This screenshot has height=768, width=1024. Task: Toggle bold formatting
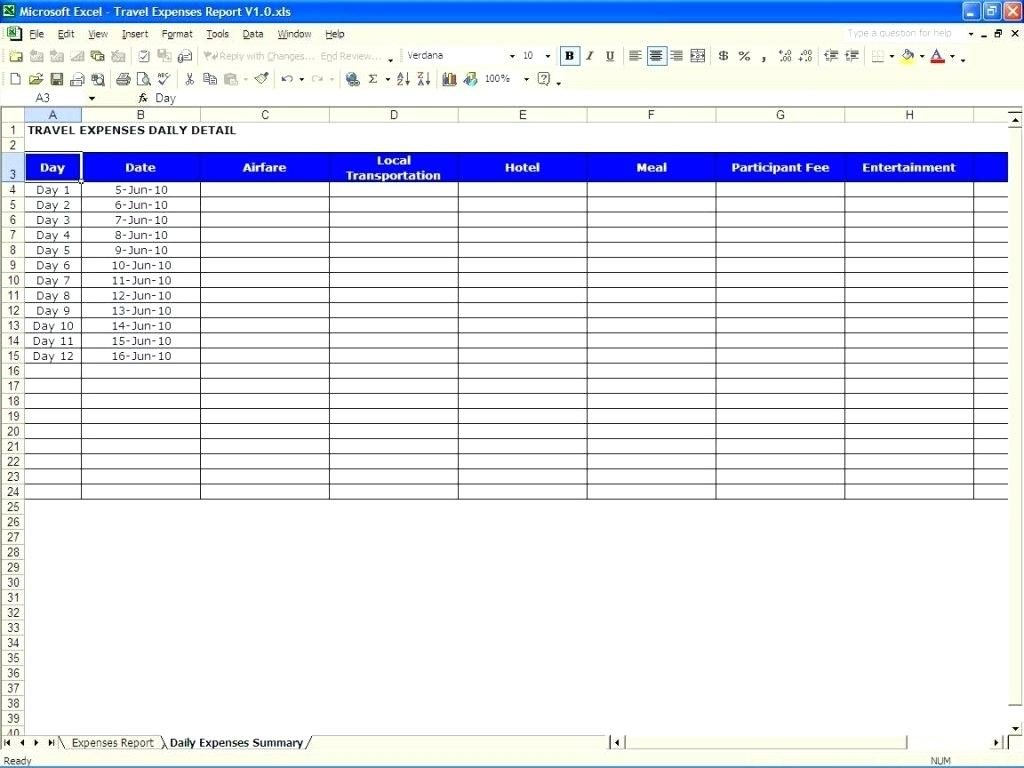569,56
